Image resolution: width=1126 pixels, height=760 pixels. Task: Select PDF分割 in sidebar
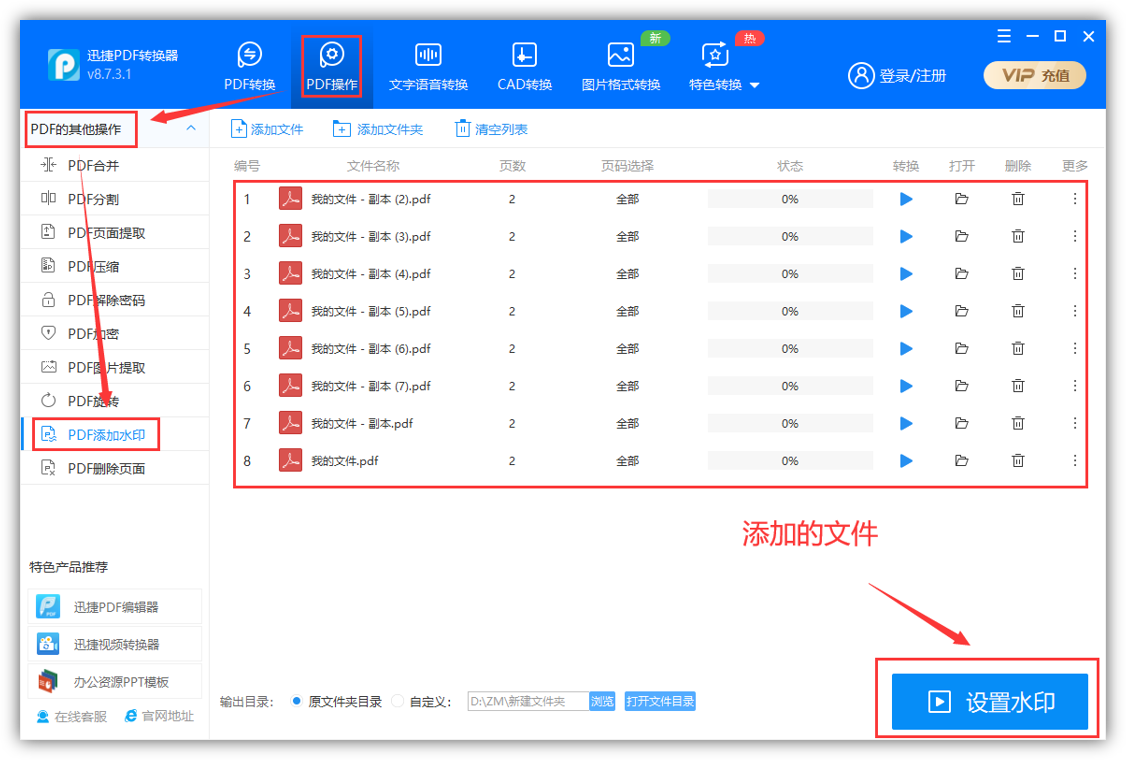pyautogui.click(x=115, y=199)
